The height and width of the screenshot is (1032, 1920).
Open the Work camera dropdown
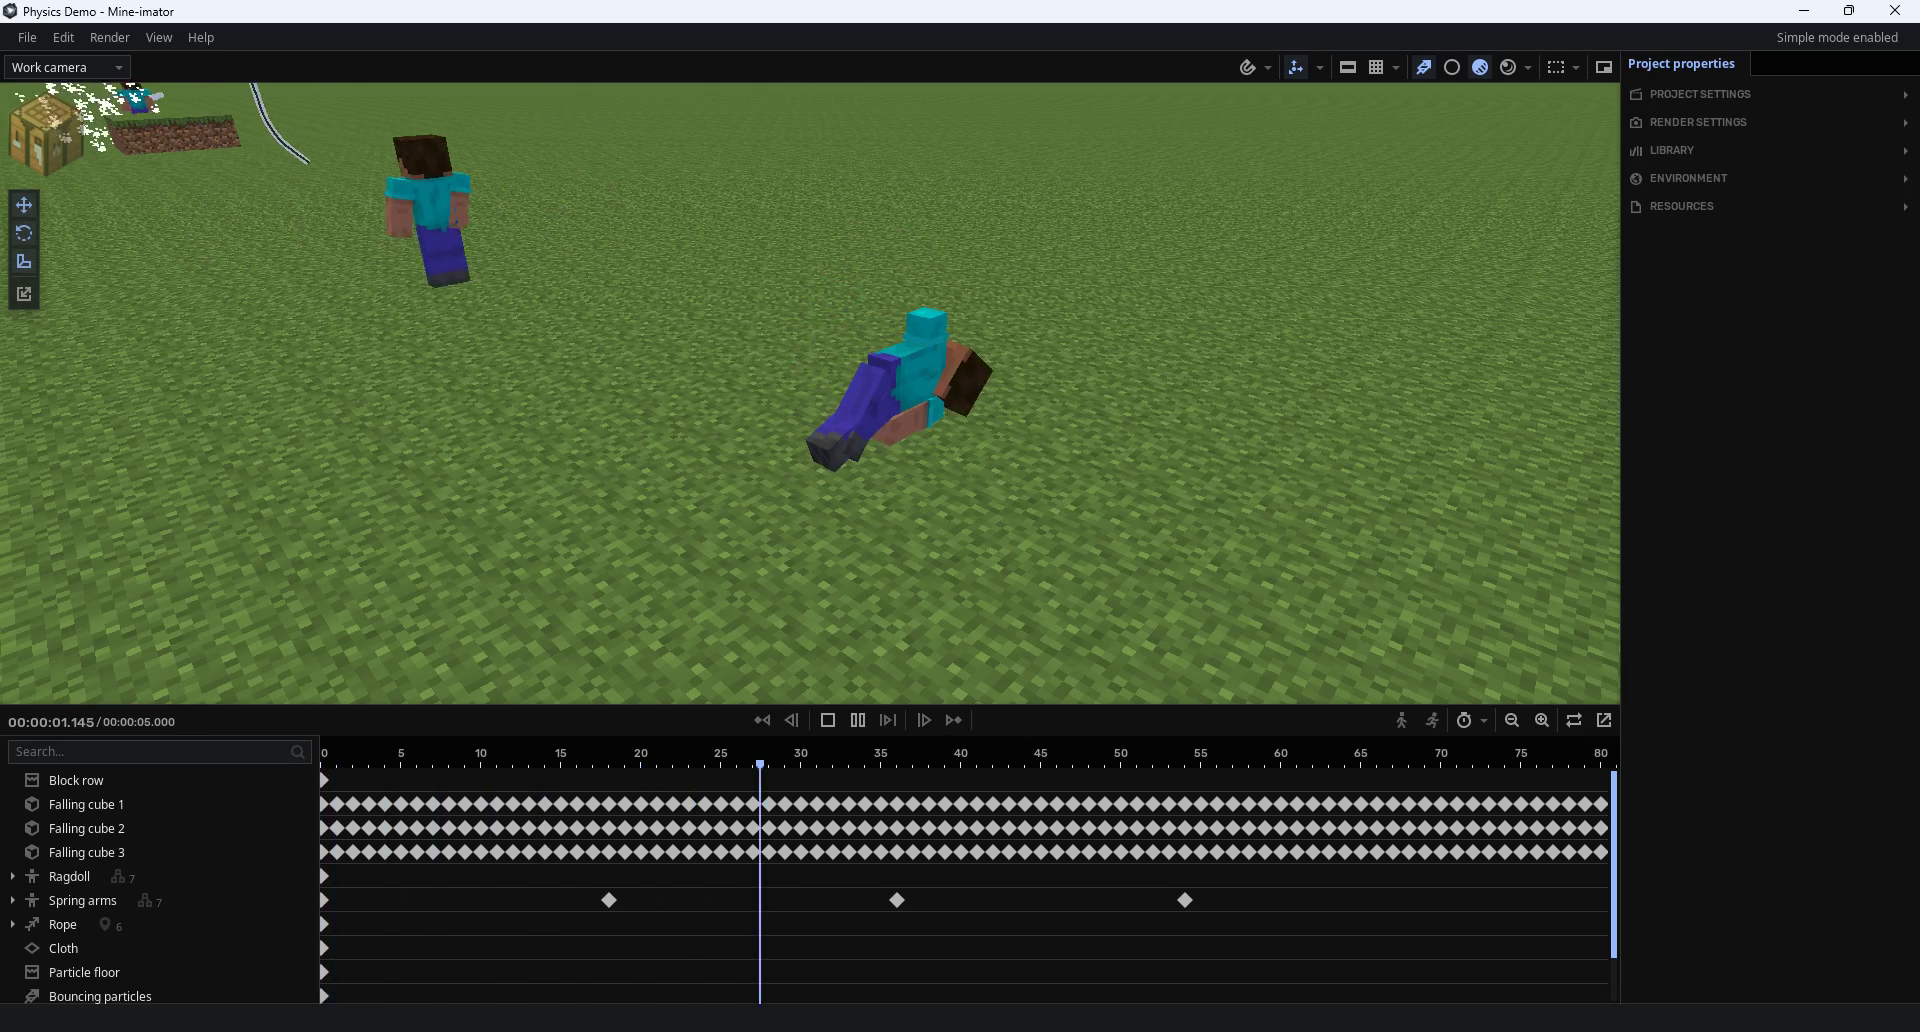(67, 67)
